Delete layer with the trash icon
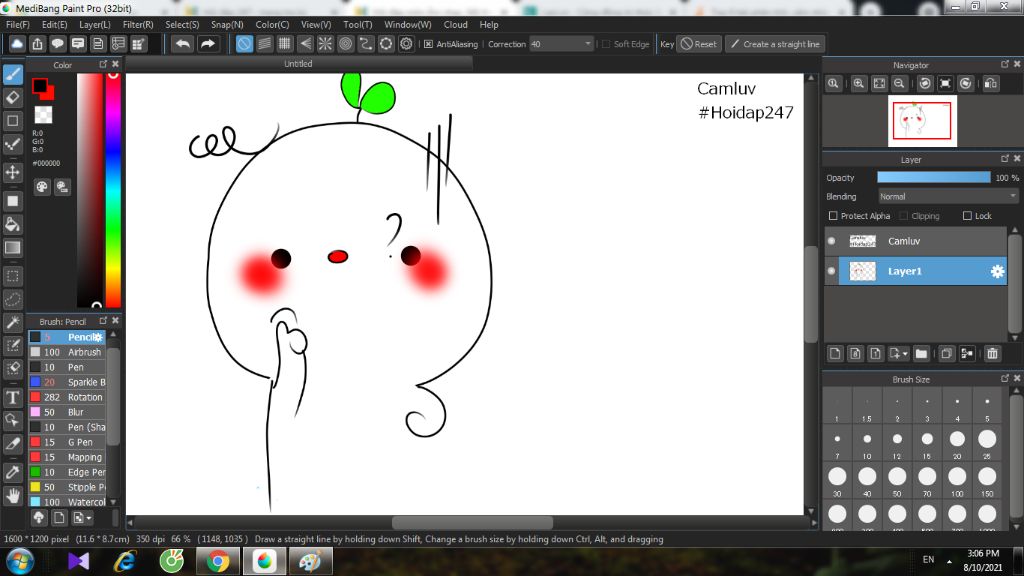 pos(993,353)
